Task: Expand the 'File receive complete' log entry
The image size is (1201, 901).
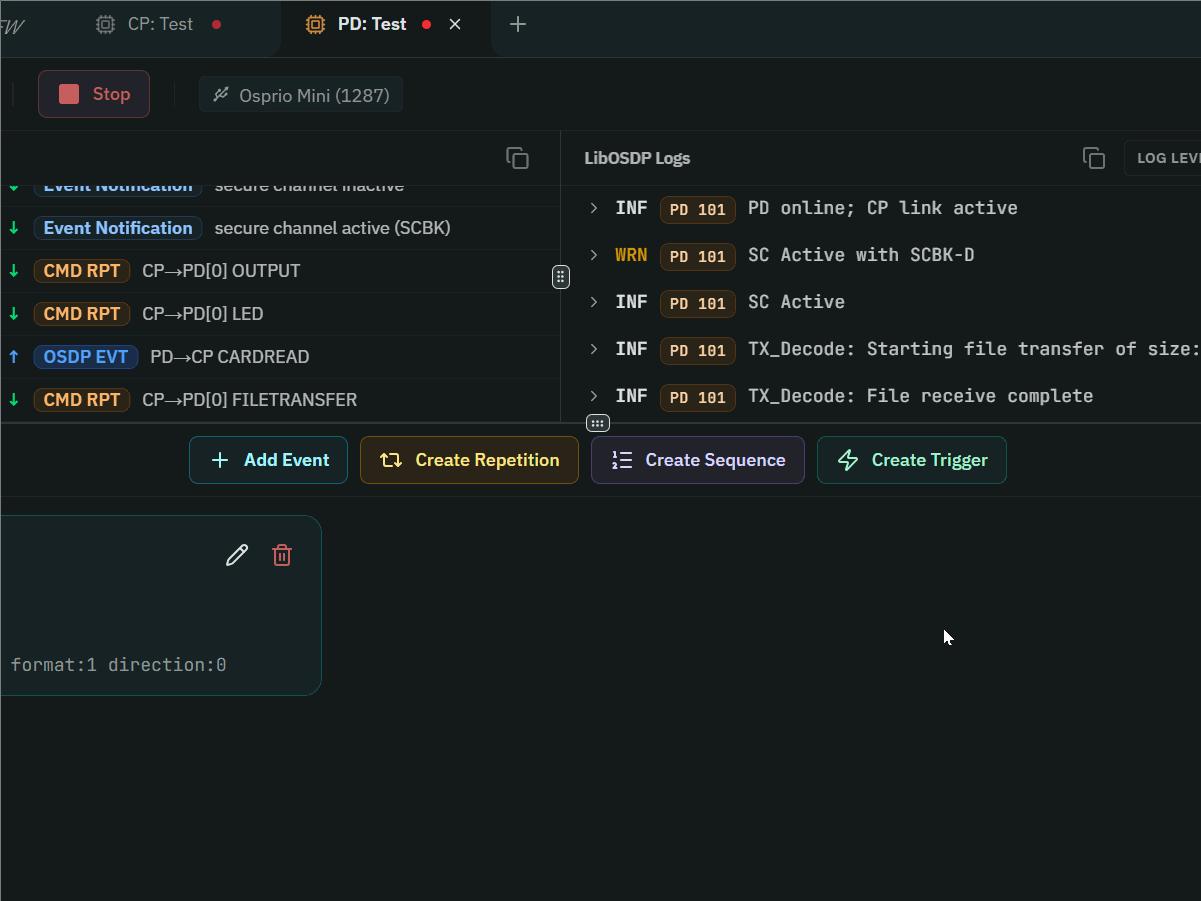Action: [x=593, y=396]
